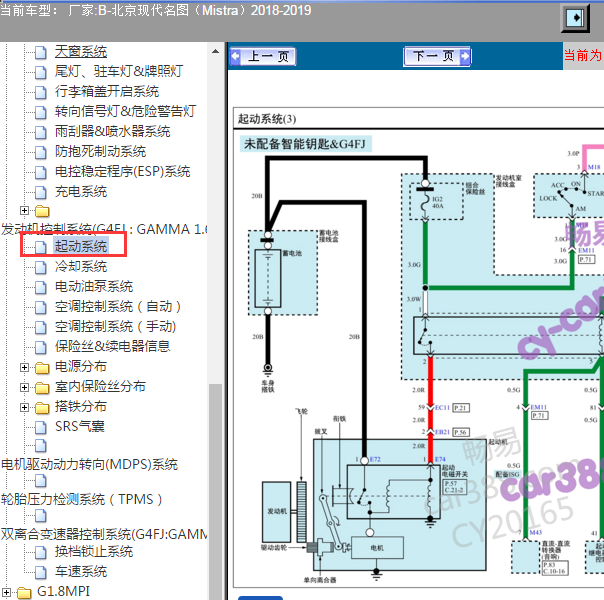The width and height of the screenshot is (604, 600).
Task: Click the EC11 connector label in diagram
Action: coord(442,408)
